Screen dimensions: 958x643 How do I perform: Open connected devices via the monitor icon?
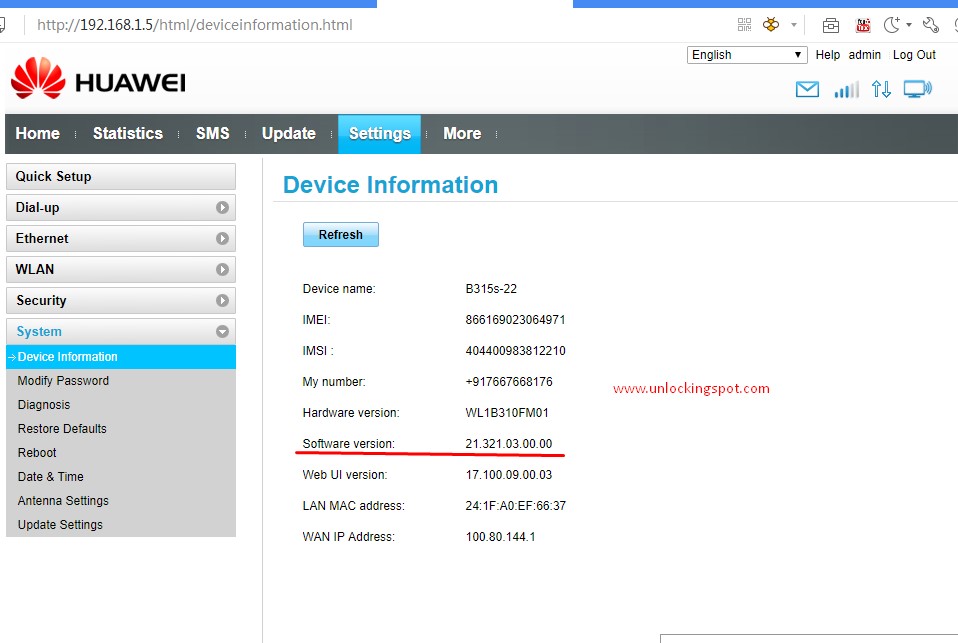pyautogui.click(x=916, y=88)
